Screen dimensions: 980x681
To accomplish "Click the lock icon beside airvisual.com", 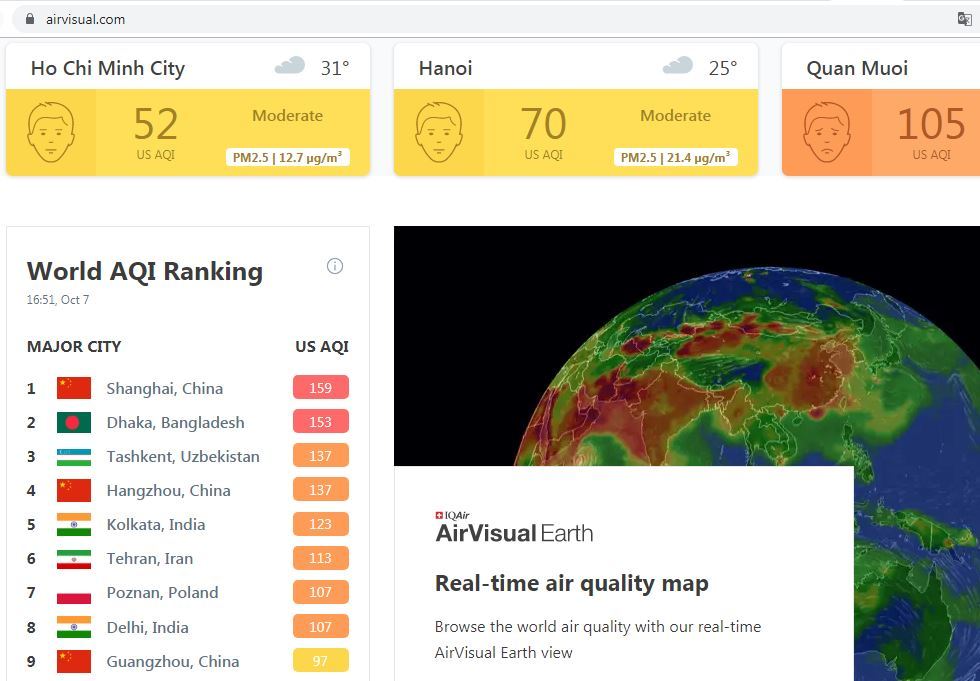I will (29, 19).
